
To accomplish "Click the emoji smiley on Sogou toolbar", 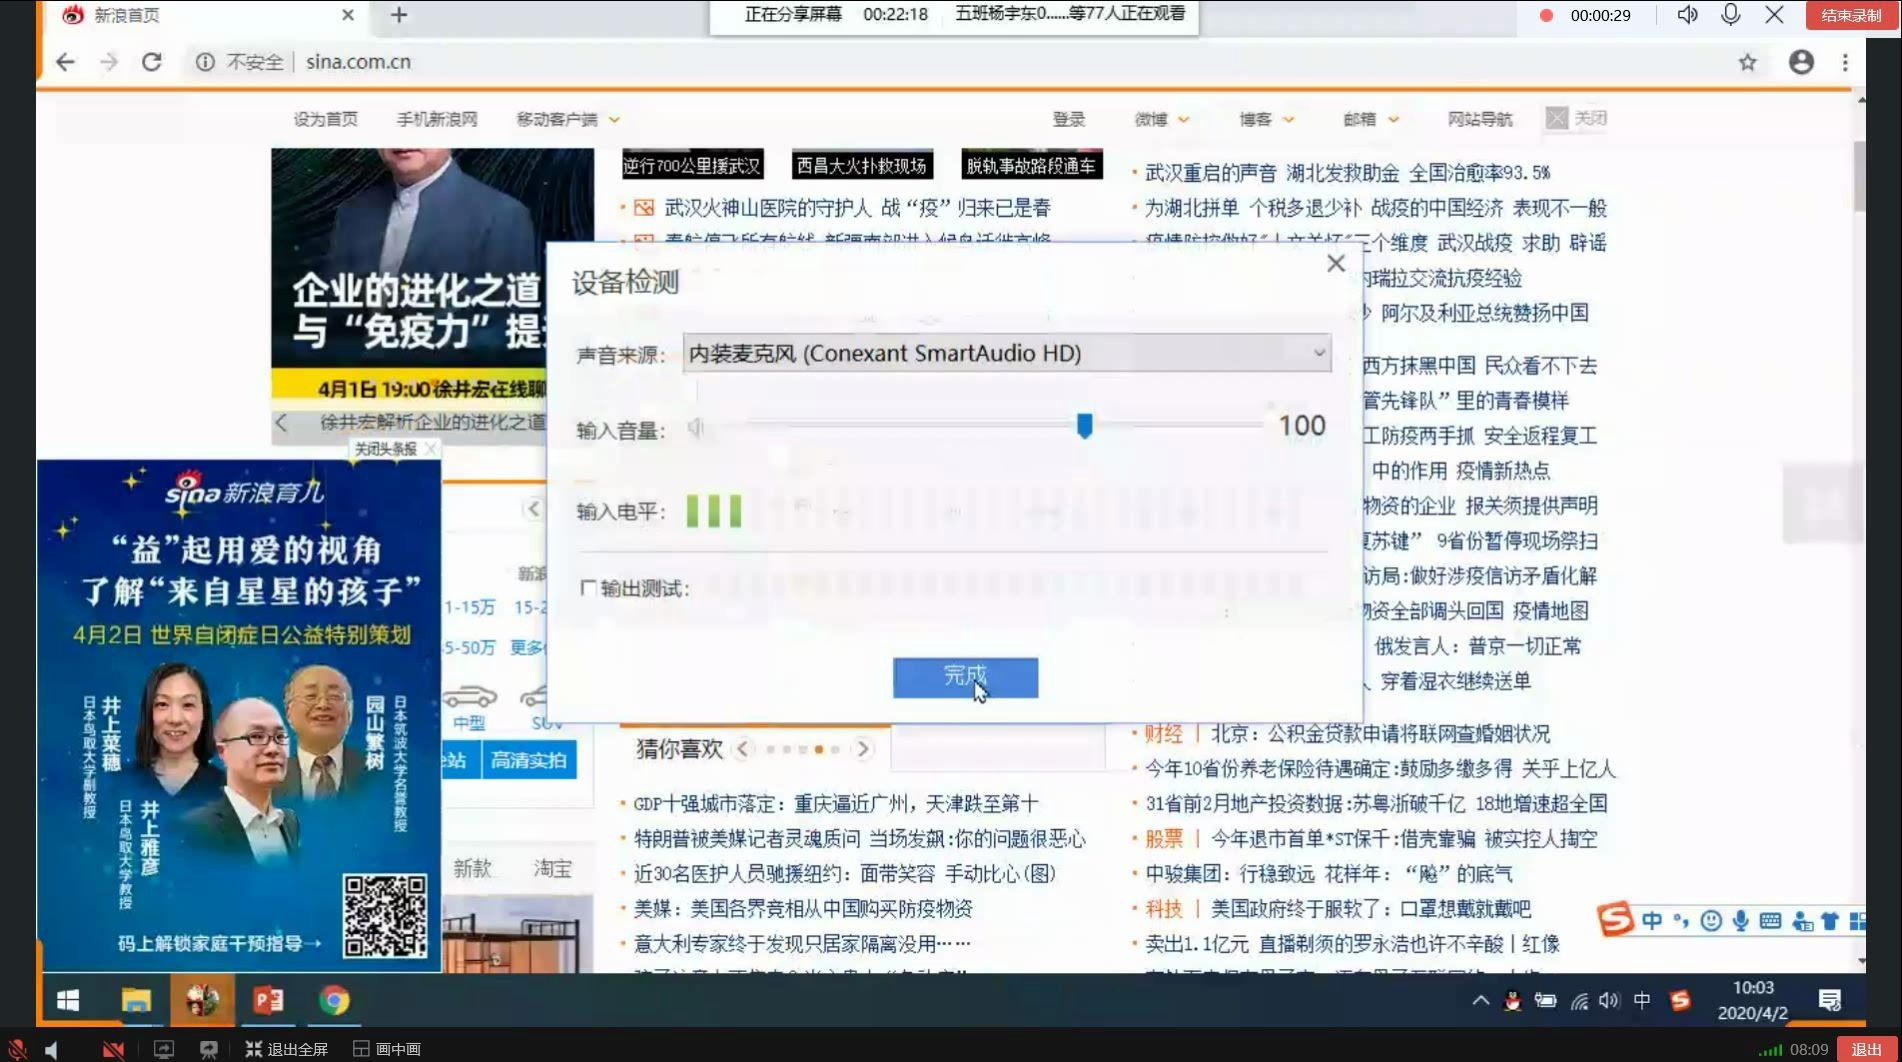I will (1711, 920).
